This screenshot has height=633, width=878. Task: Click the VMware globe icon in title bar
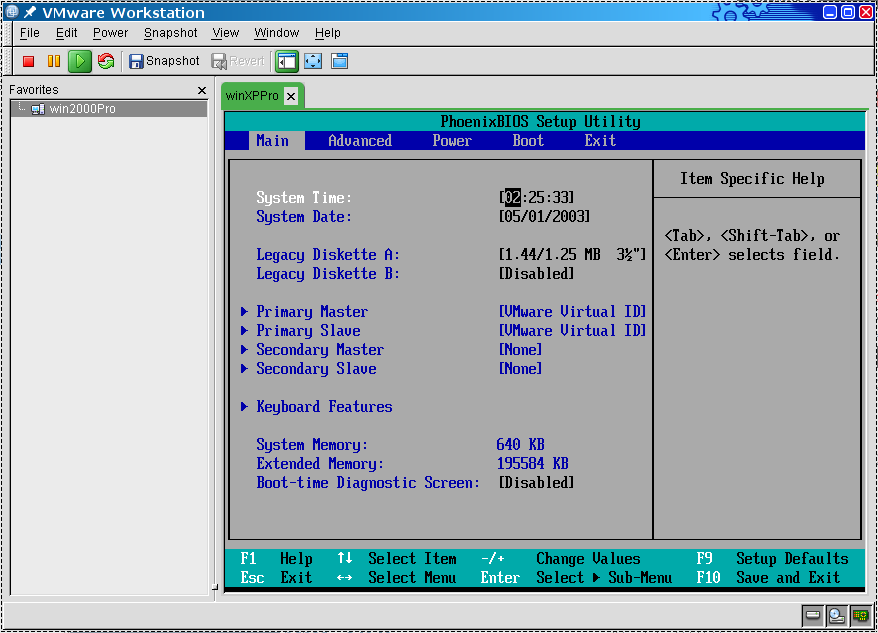(12, 12)
